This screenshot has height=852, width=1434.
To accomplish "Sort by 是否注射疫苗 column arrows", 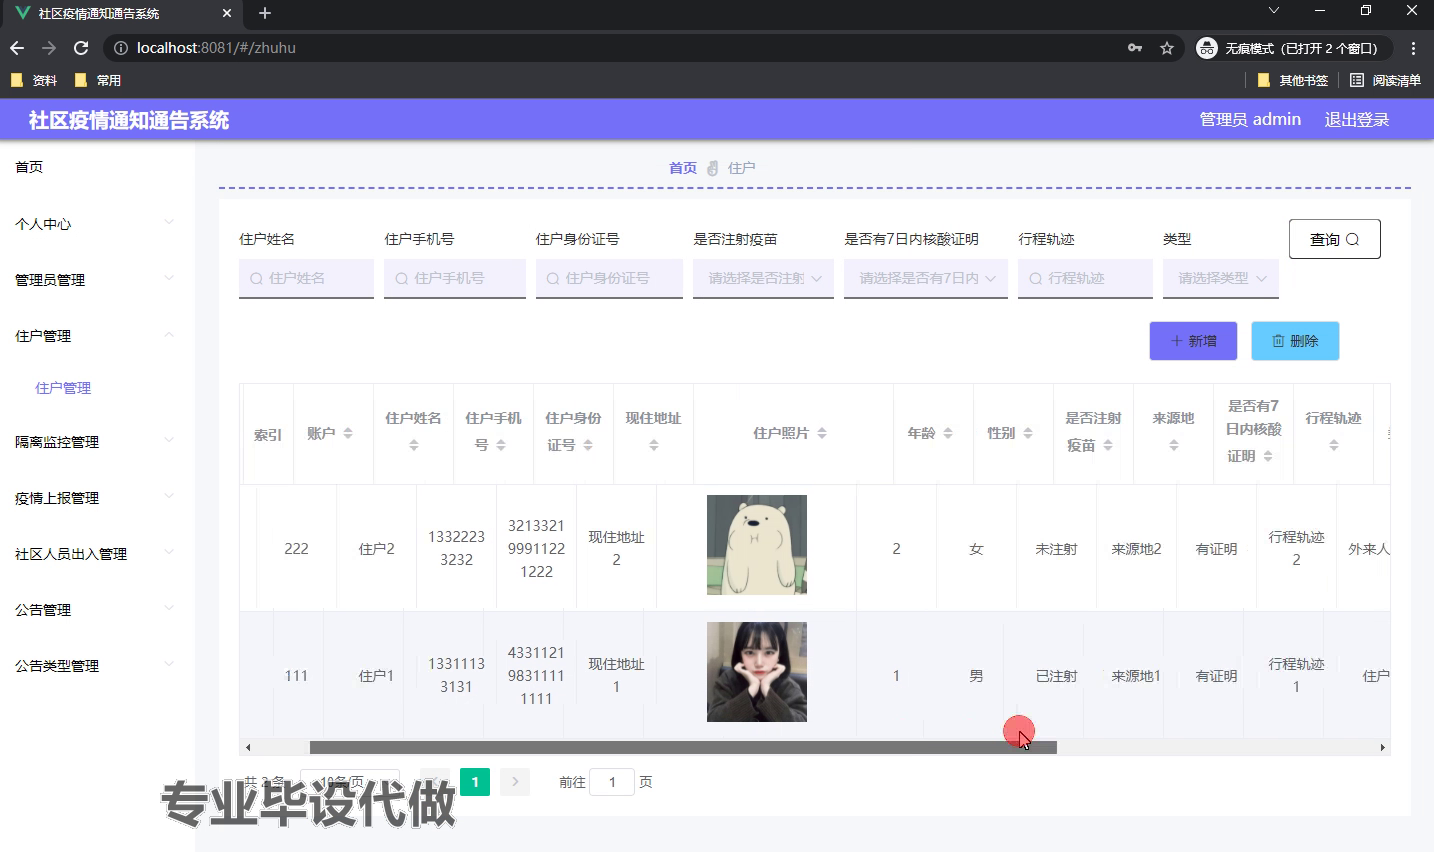I will pos(1108,445).
